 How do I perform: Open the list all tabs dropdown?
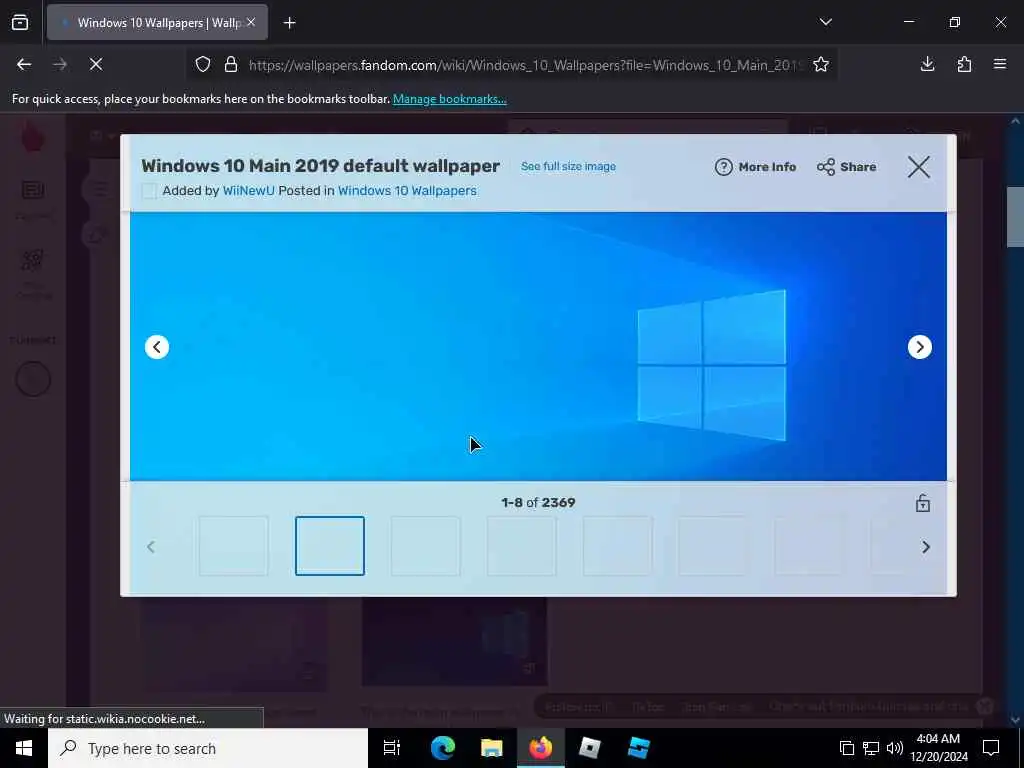pos(825,22)
